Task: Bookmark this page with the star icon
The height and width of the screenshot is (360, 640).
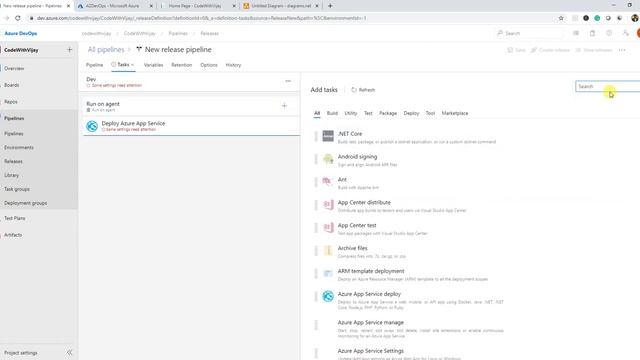Action: pos(561,18)
